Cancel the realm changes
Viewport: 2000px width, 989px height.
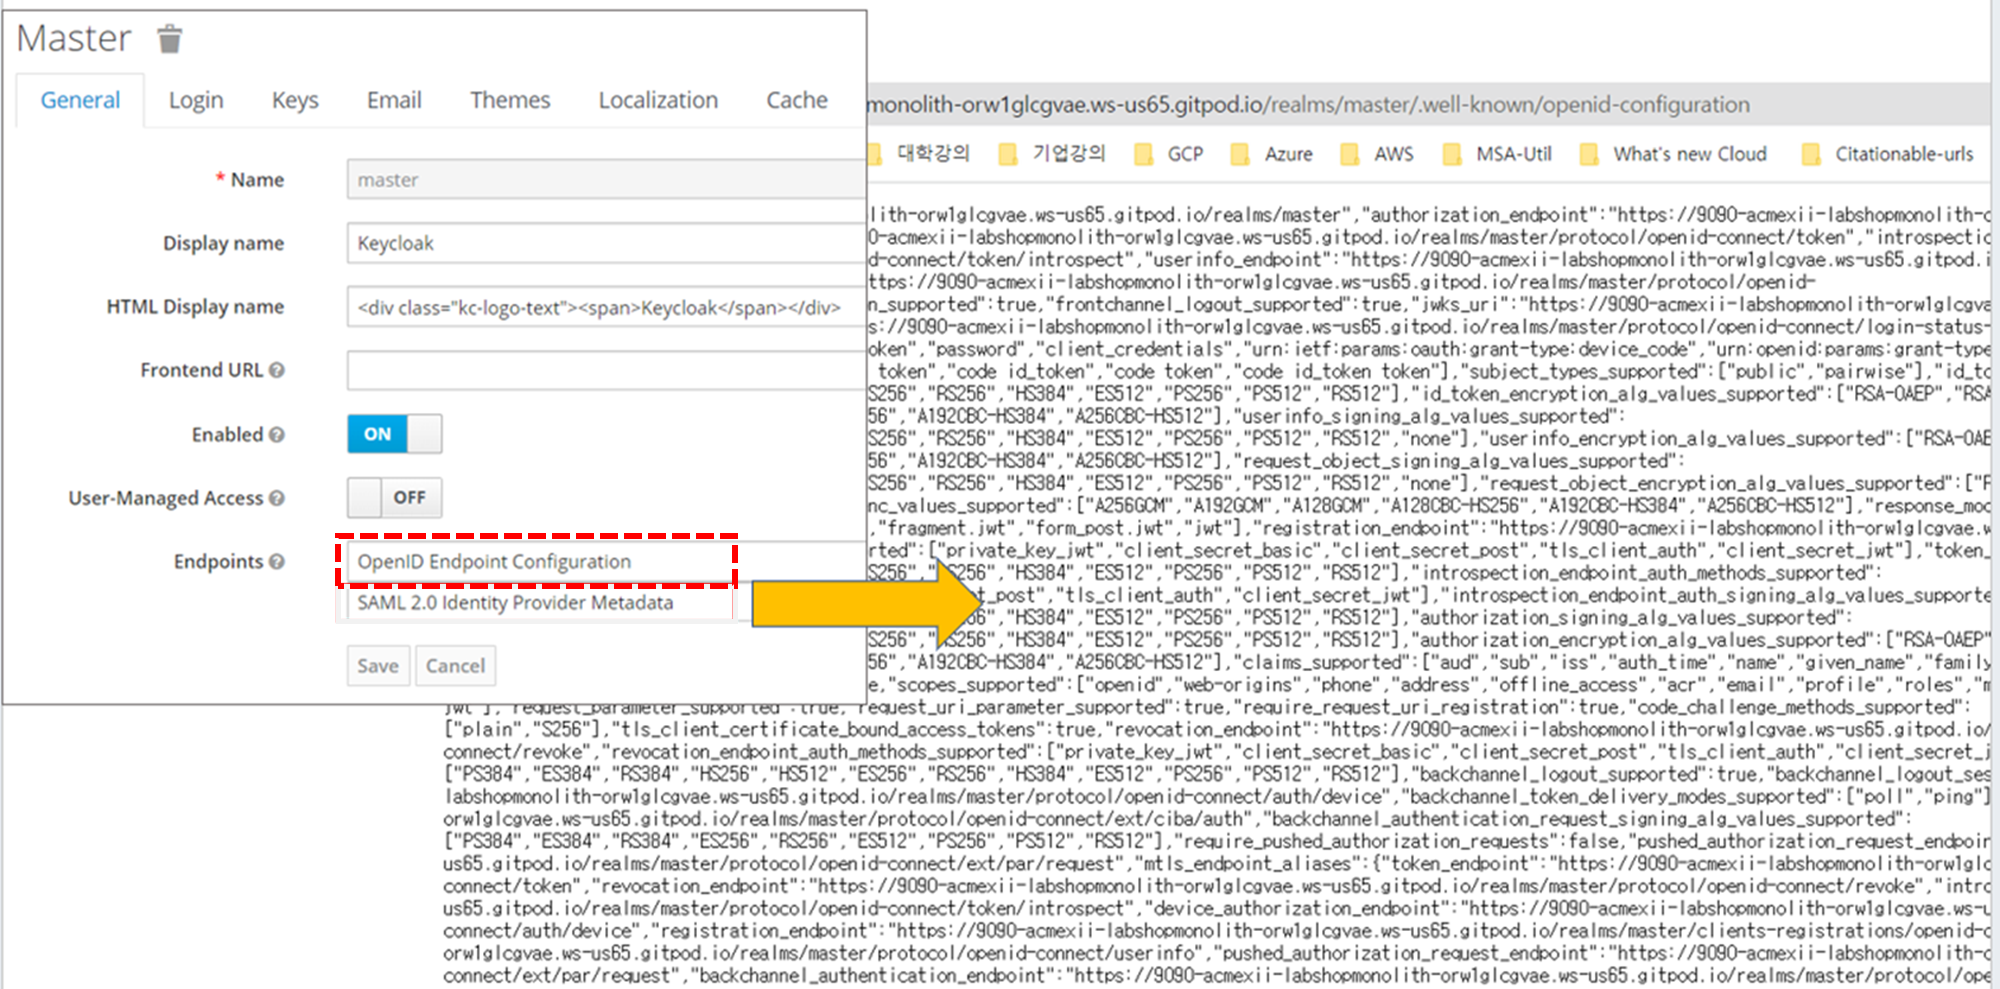pyautogui.click(x=455, y=666)
